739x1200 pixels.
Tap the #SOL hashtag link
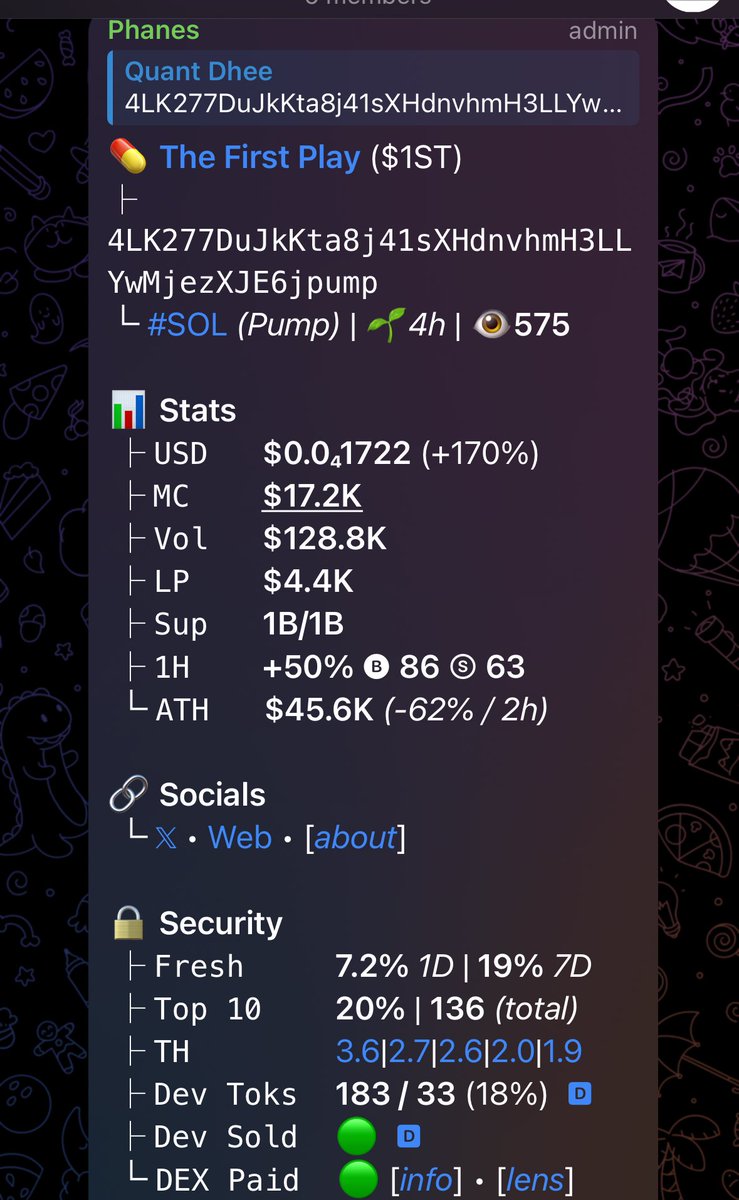pos(187,325)
